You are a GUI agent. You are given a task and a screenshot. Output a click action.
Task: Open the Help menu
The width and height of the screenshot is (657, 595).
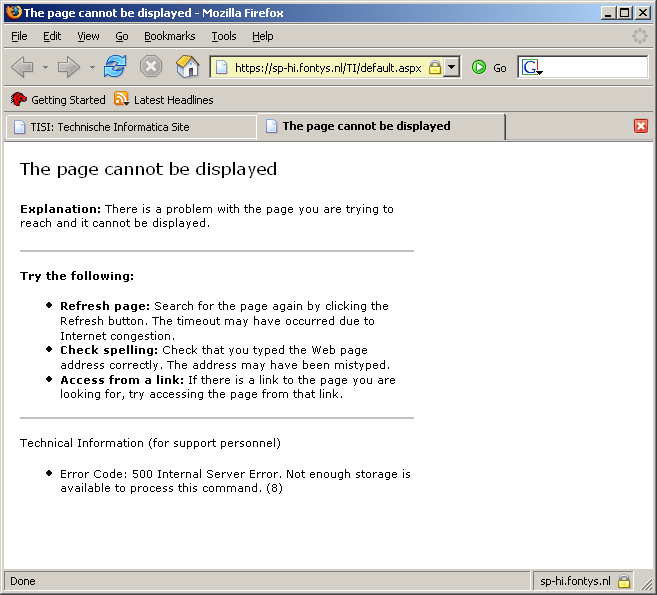pyautogui.click(x=263, y=36)
